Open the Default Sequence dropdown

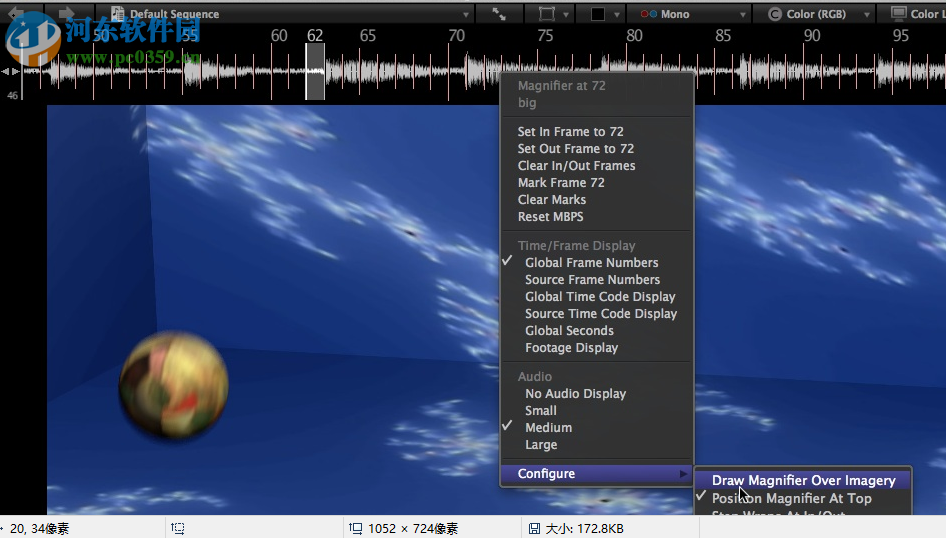coord(466,14)
